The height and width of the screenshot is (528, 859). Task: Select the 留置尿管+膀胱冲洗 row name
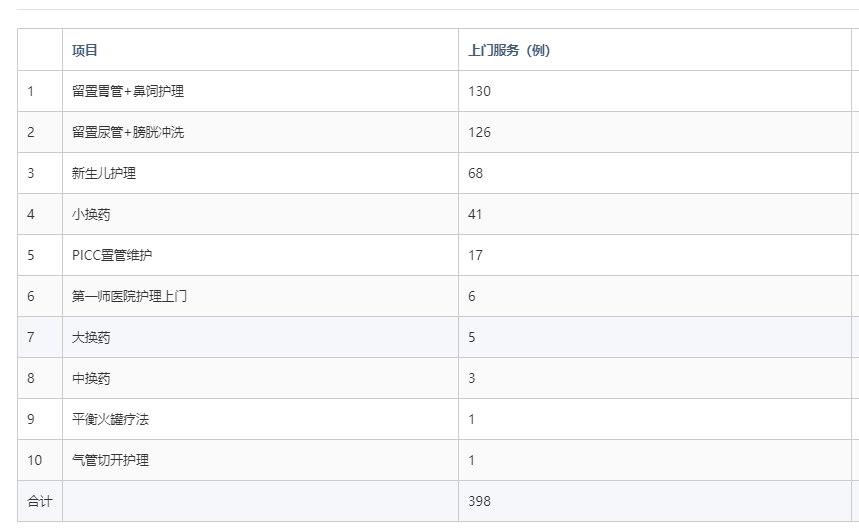tap(128, 132)
